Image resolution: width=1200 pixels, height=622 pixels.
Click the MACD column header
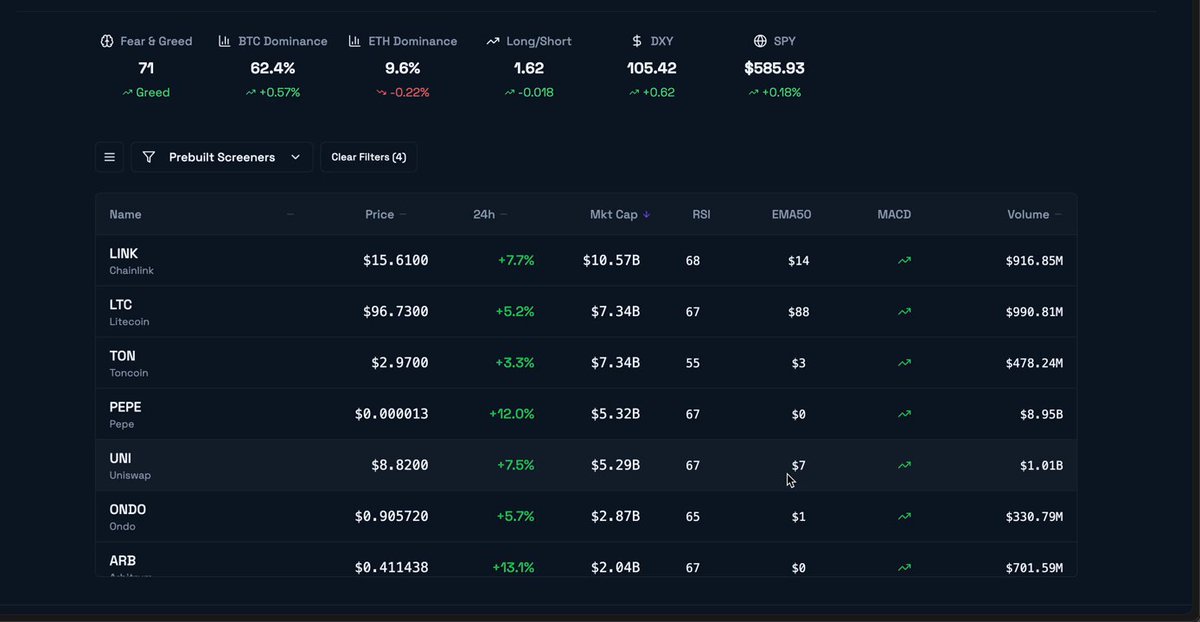[x=894, y=214]
